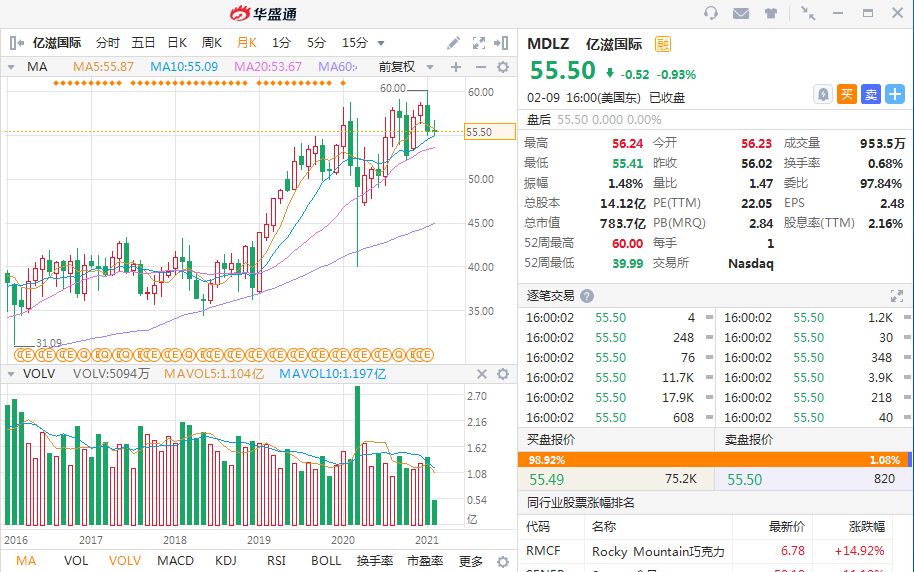This screenshot has height=572, width=914.
Task: Hide the right quote panel icon
Action: (501, 43)
